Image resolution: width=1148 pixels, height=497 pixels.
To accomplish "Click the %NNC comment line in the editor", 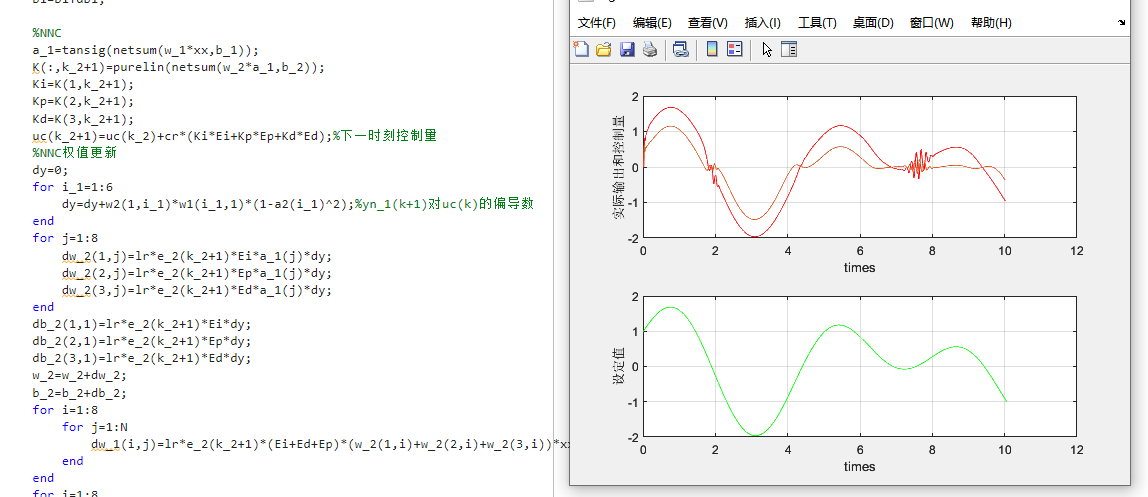I will [x=47, y=33].
